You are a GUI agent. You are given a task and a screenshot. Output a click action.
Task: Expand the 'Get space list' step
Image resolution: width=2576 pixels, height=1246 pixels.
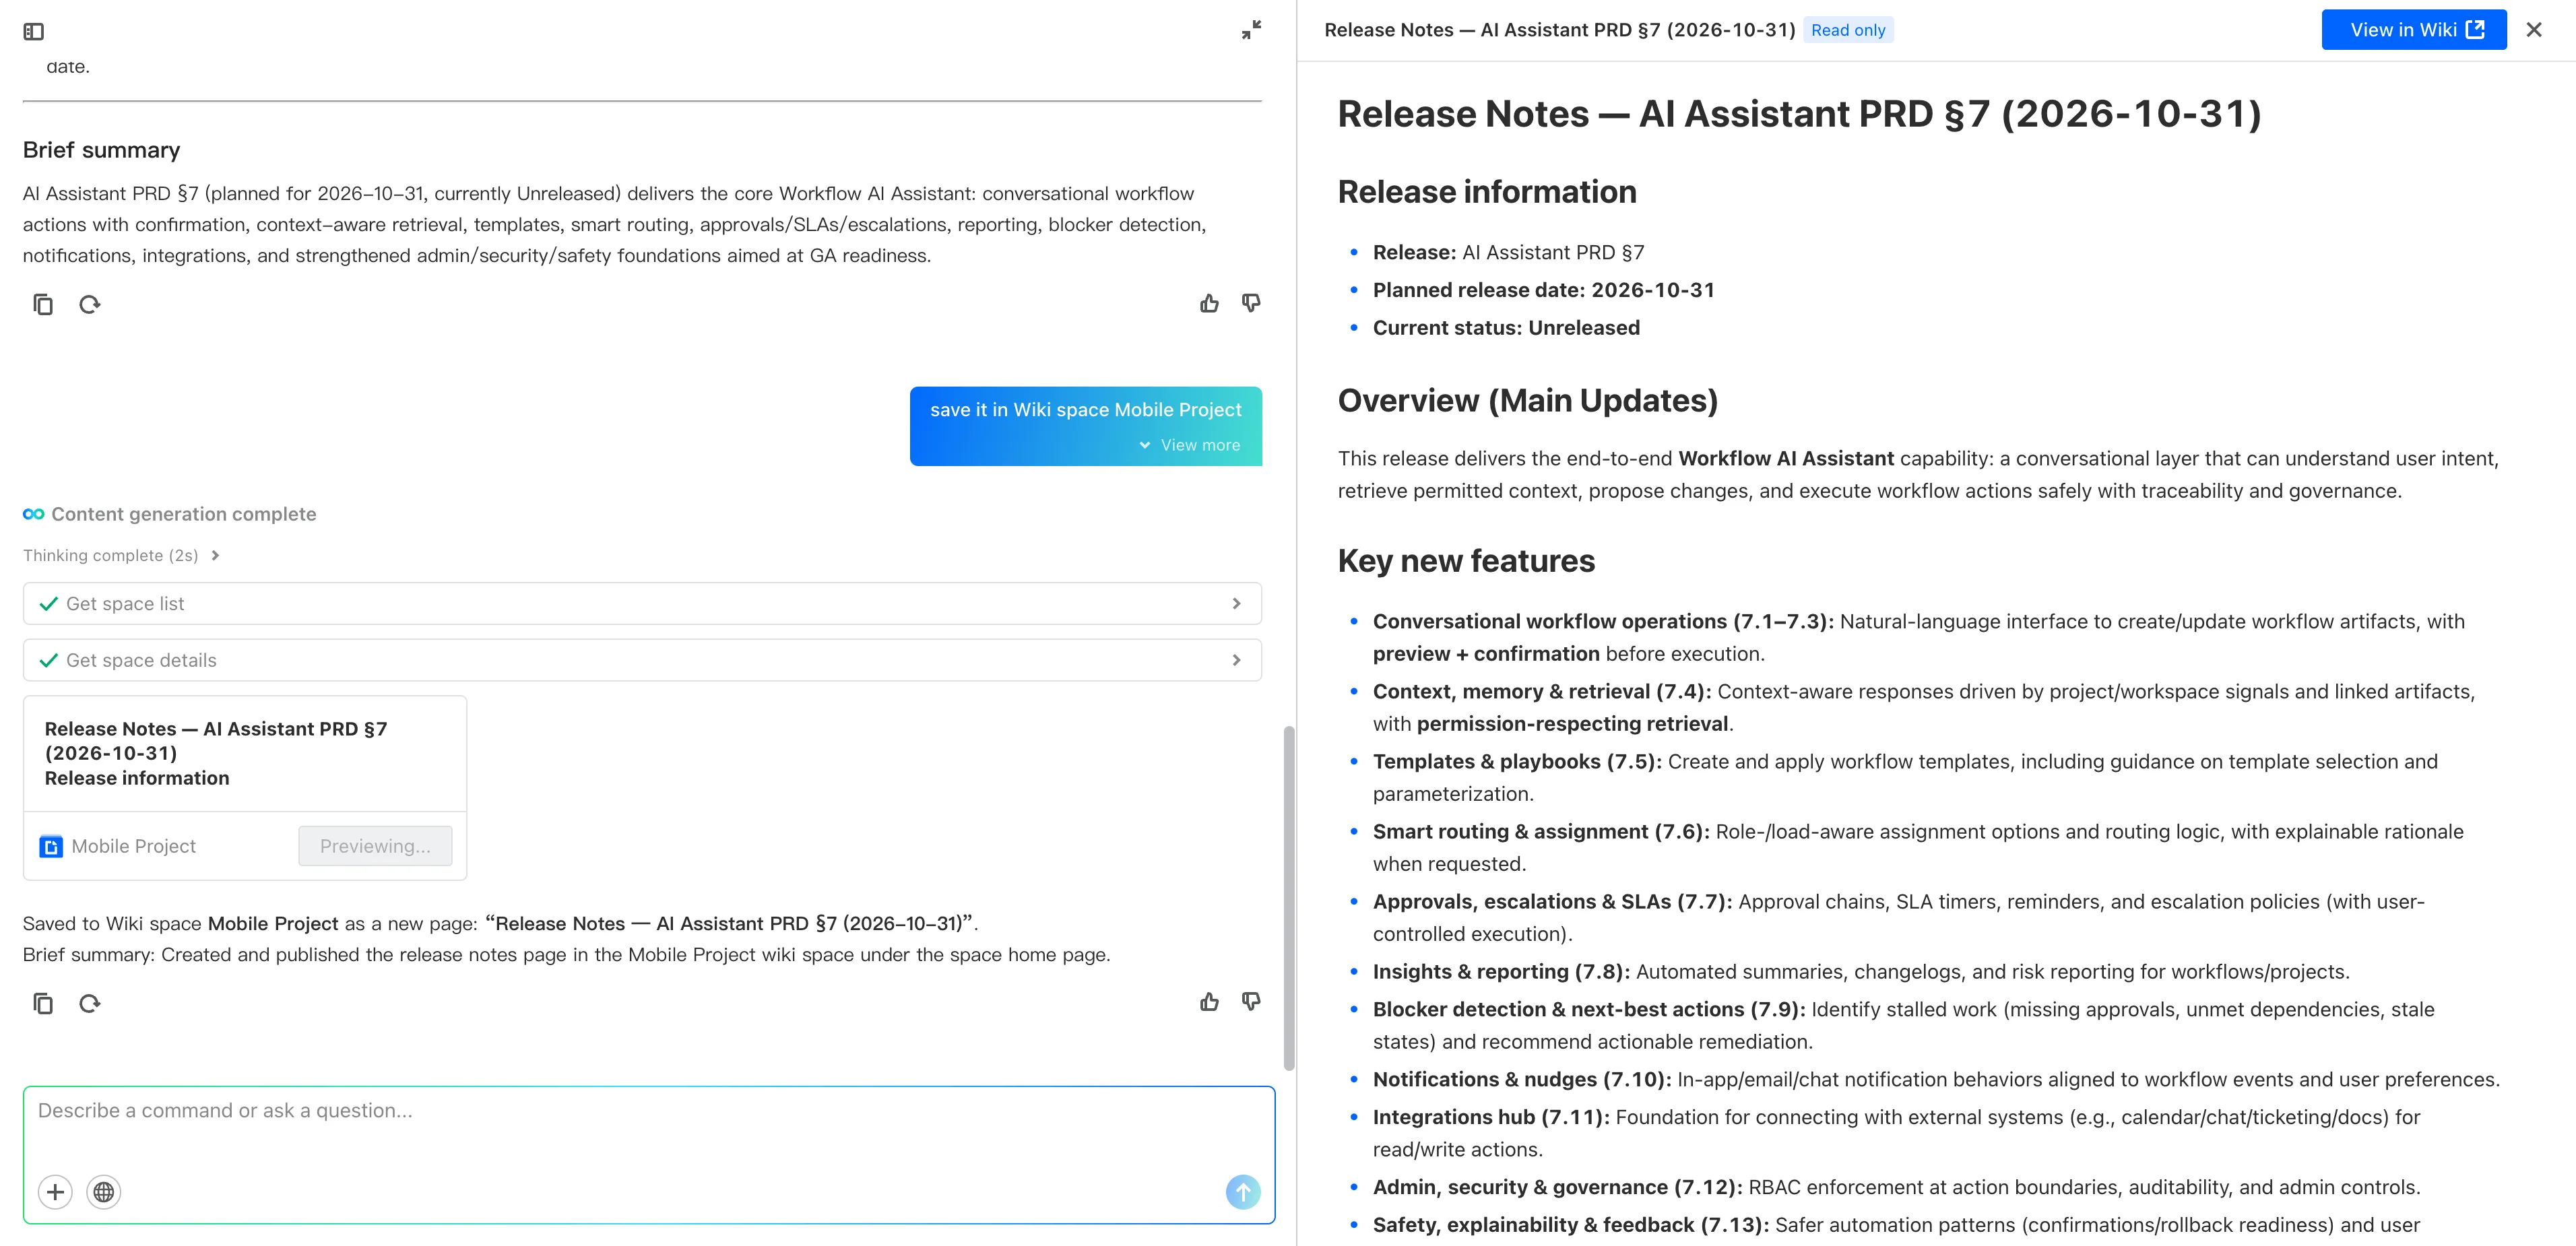[x=641, y=604]
